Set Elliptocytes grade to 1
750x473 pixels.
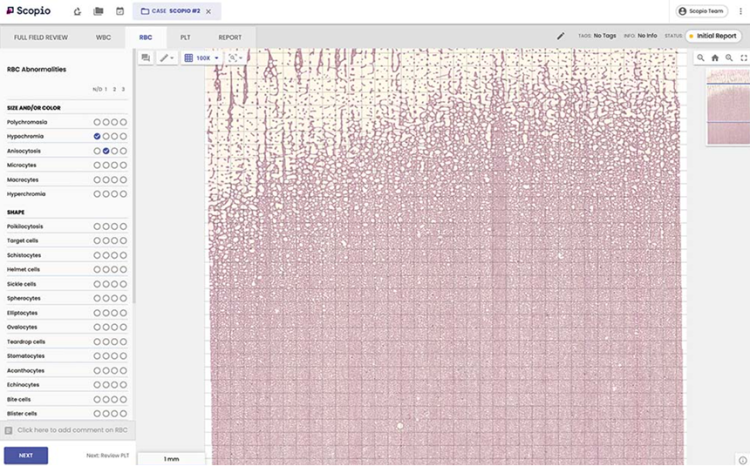106,313
